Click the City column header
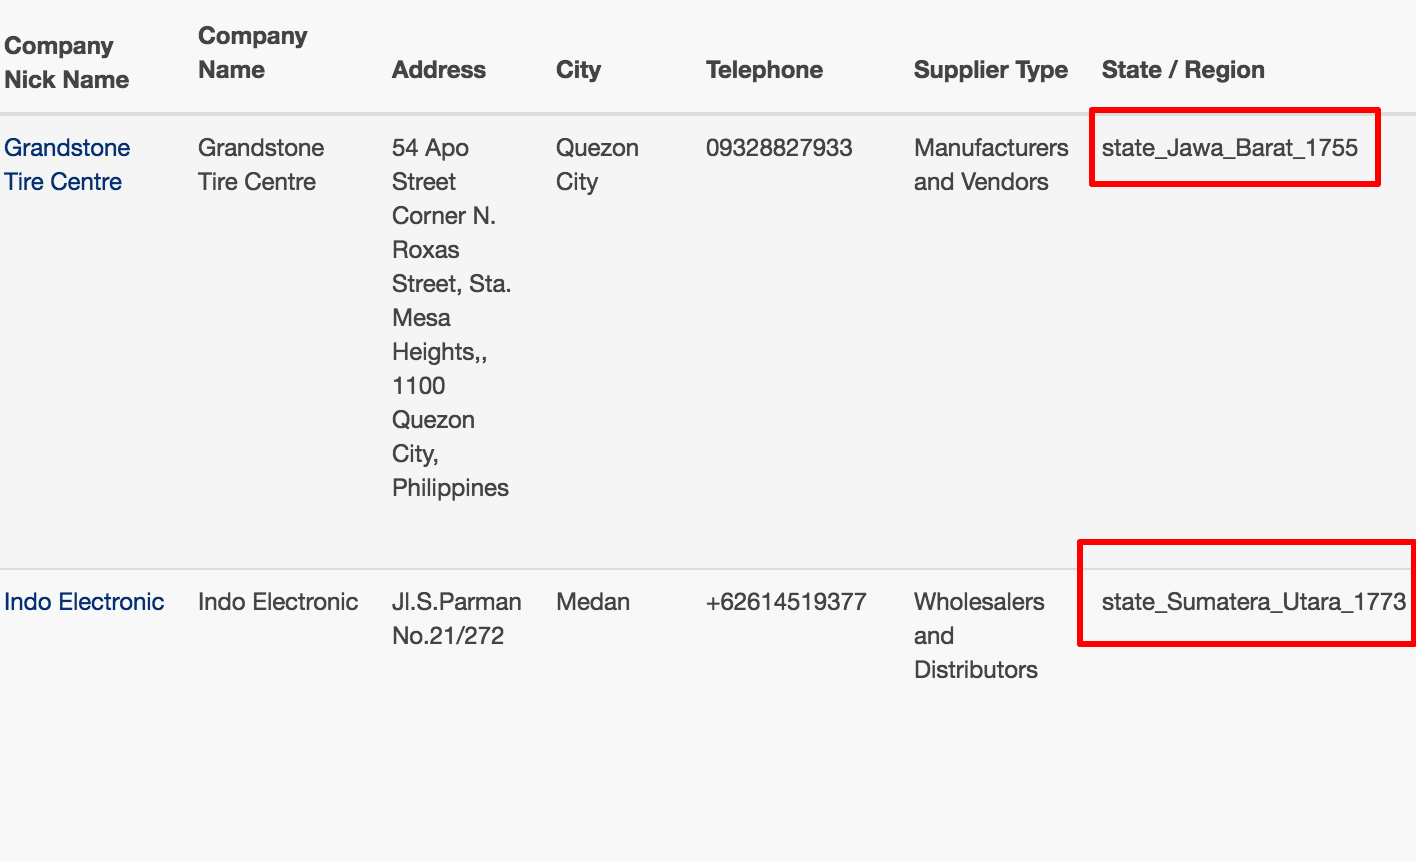 coord(578,70)
